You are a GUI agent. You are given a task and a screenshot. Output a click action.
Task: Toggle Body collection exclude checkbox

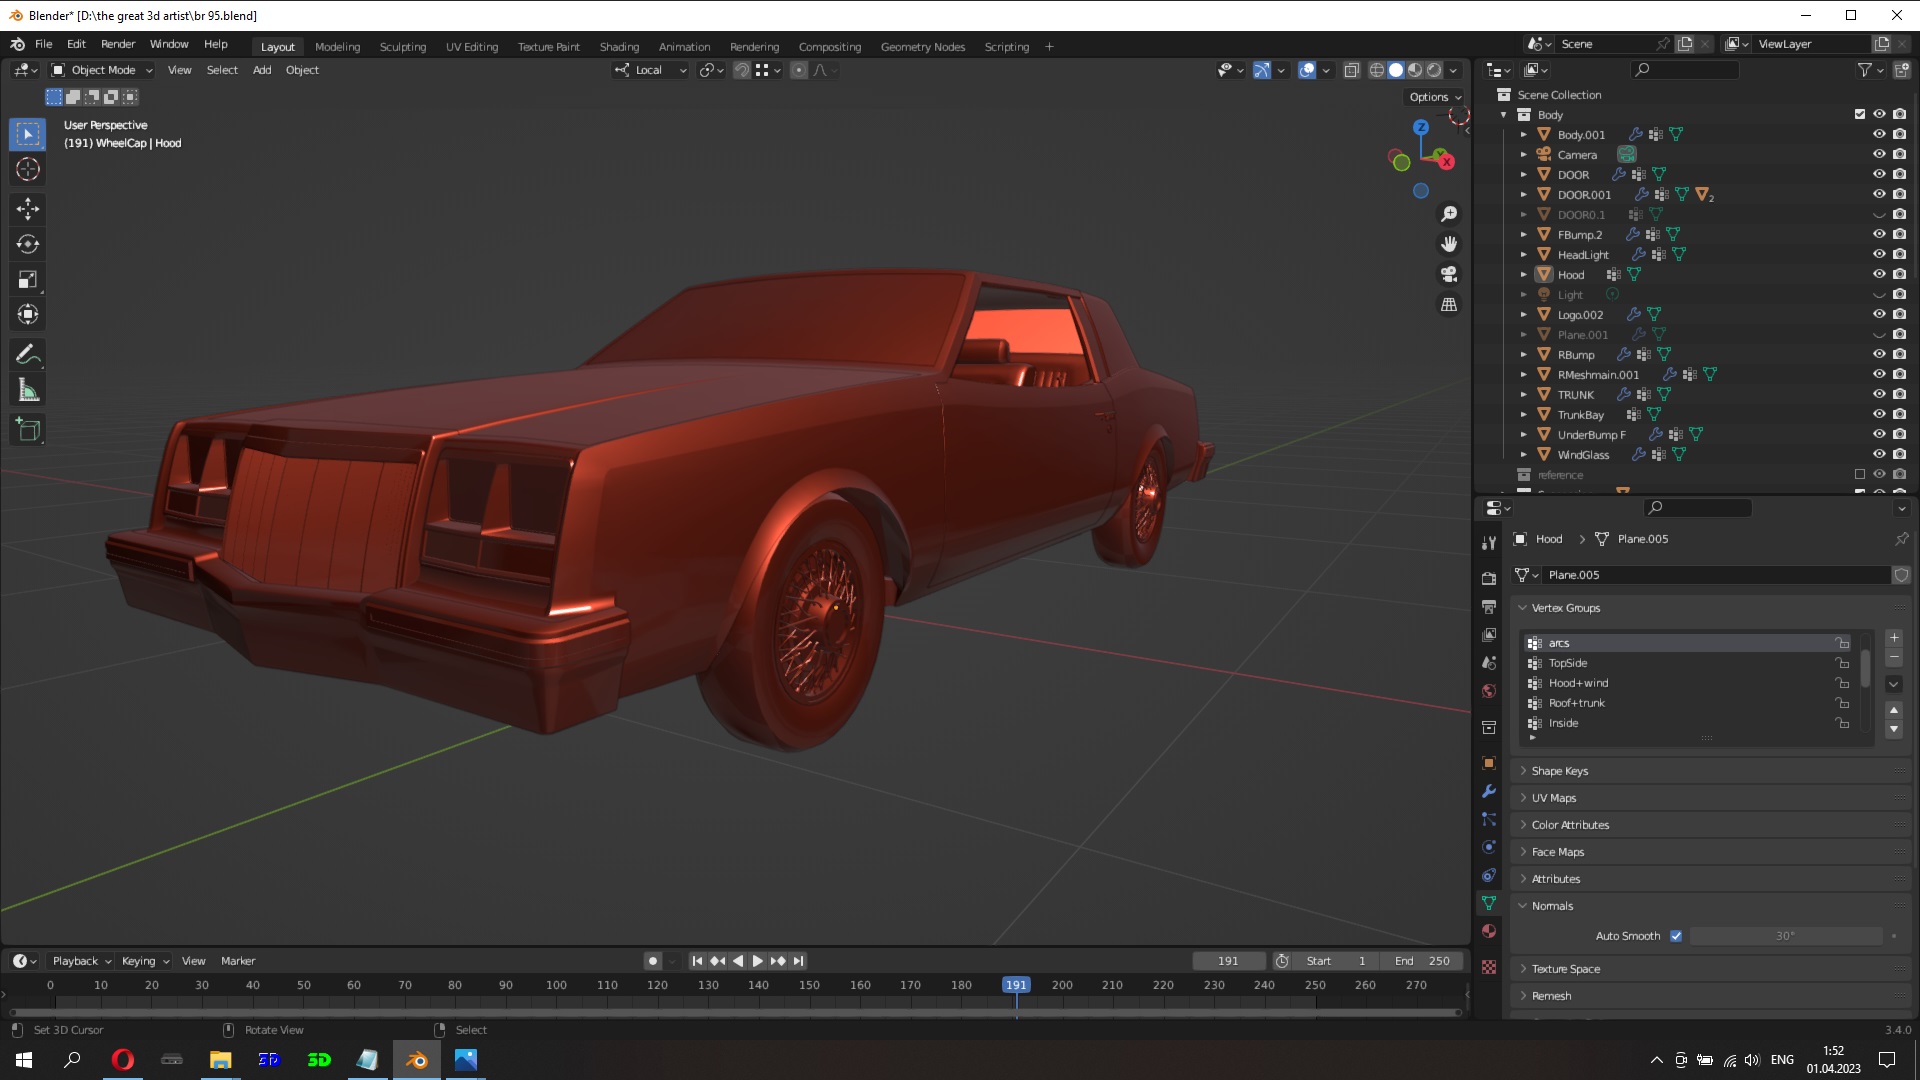pos(1860,114)
